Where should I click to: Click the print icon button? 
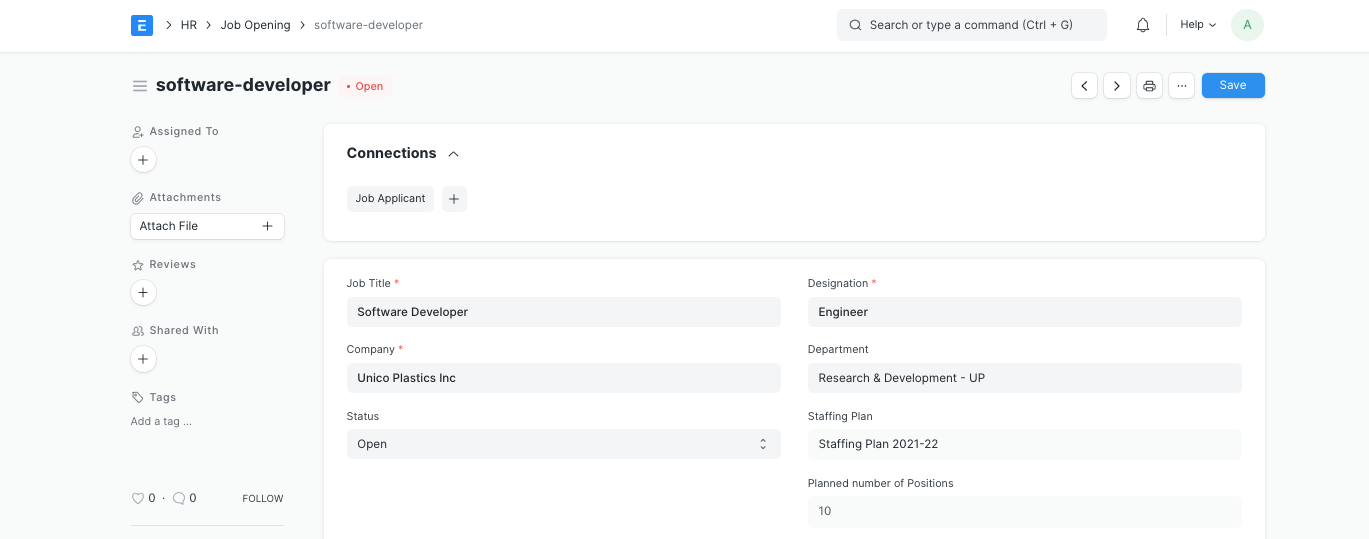click(x=1149, y=86)
